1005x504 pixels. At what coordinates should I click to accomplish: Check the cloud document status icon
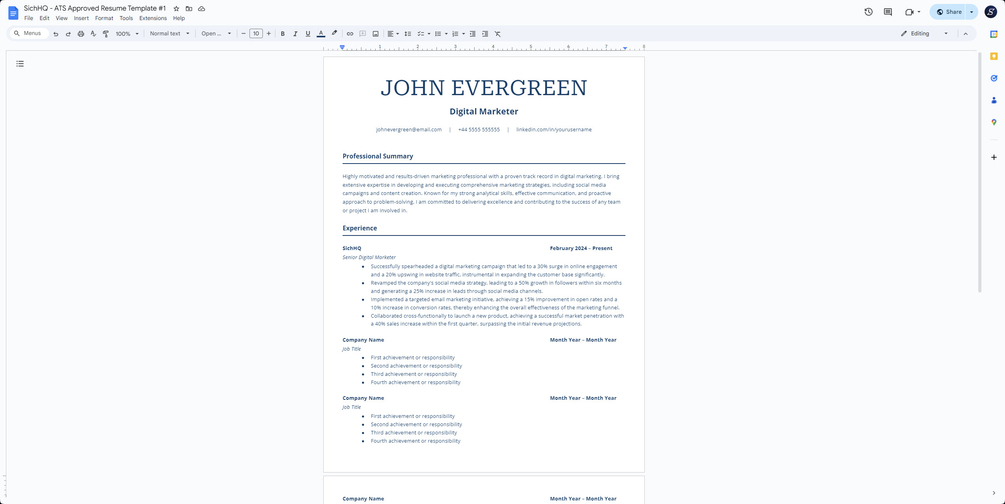pyautogui.click(x=201, y=9)
